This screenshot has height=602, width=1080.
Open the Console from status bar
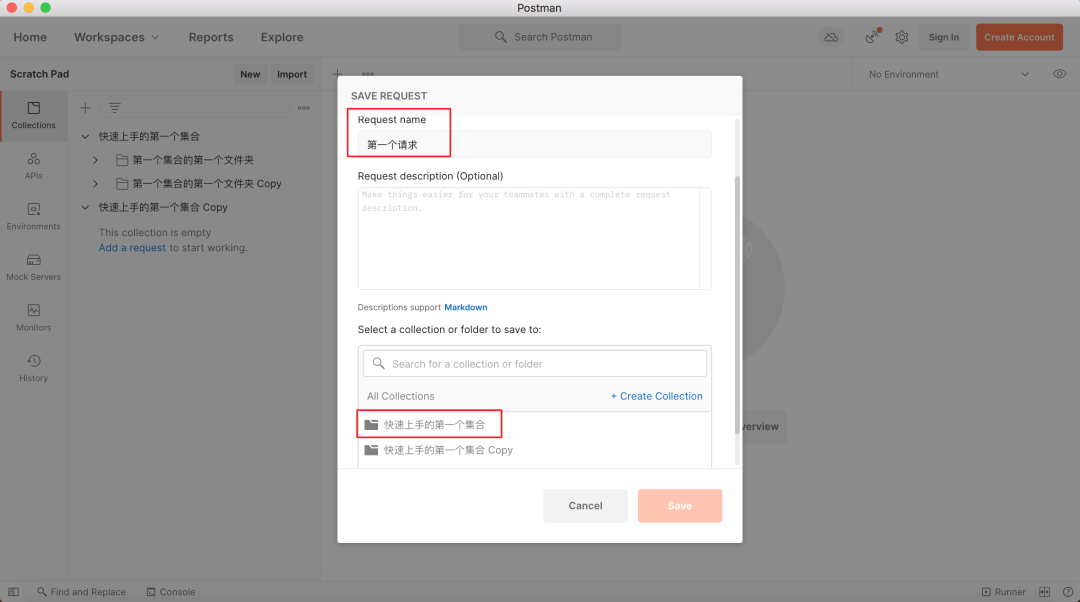click(x=171, y=592)
